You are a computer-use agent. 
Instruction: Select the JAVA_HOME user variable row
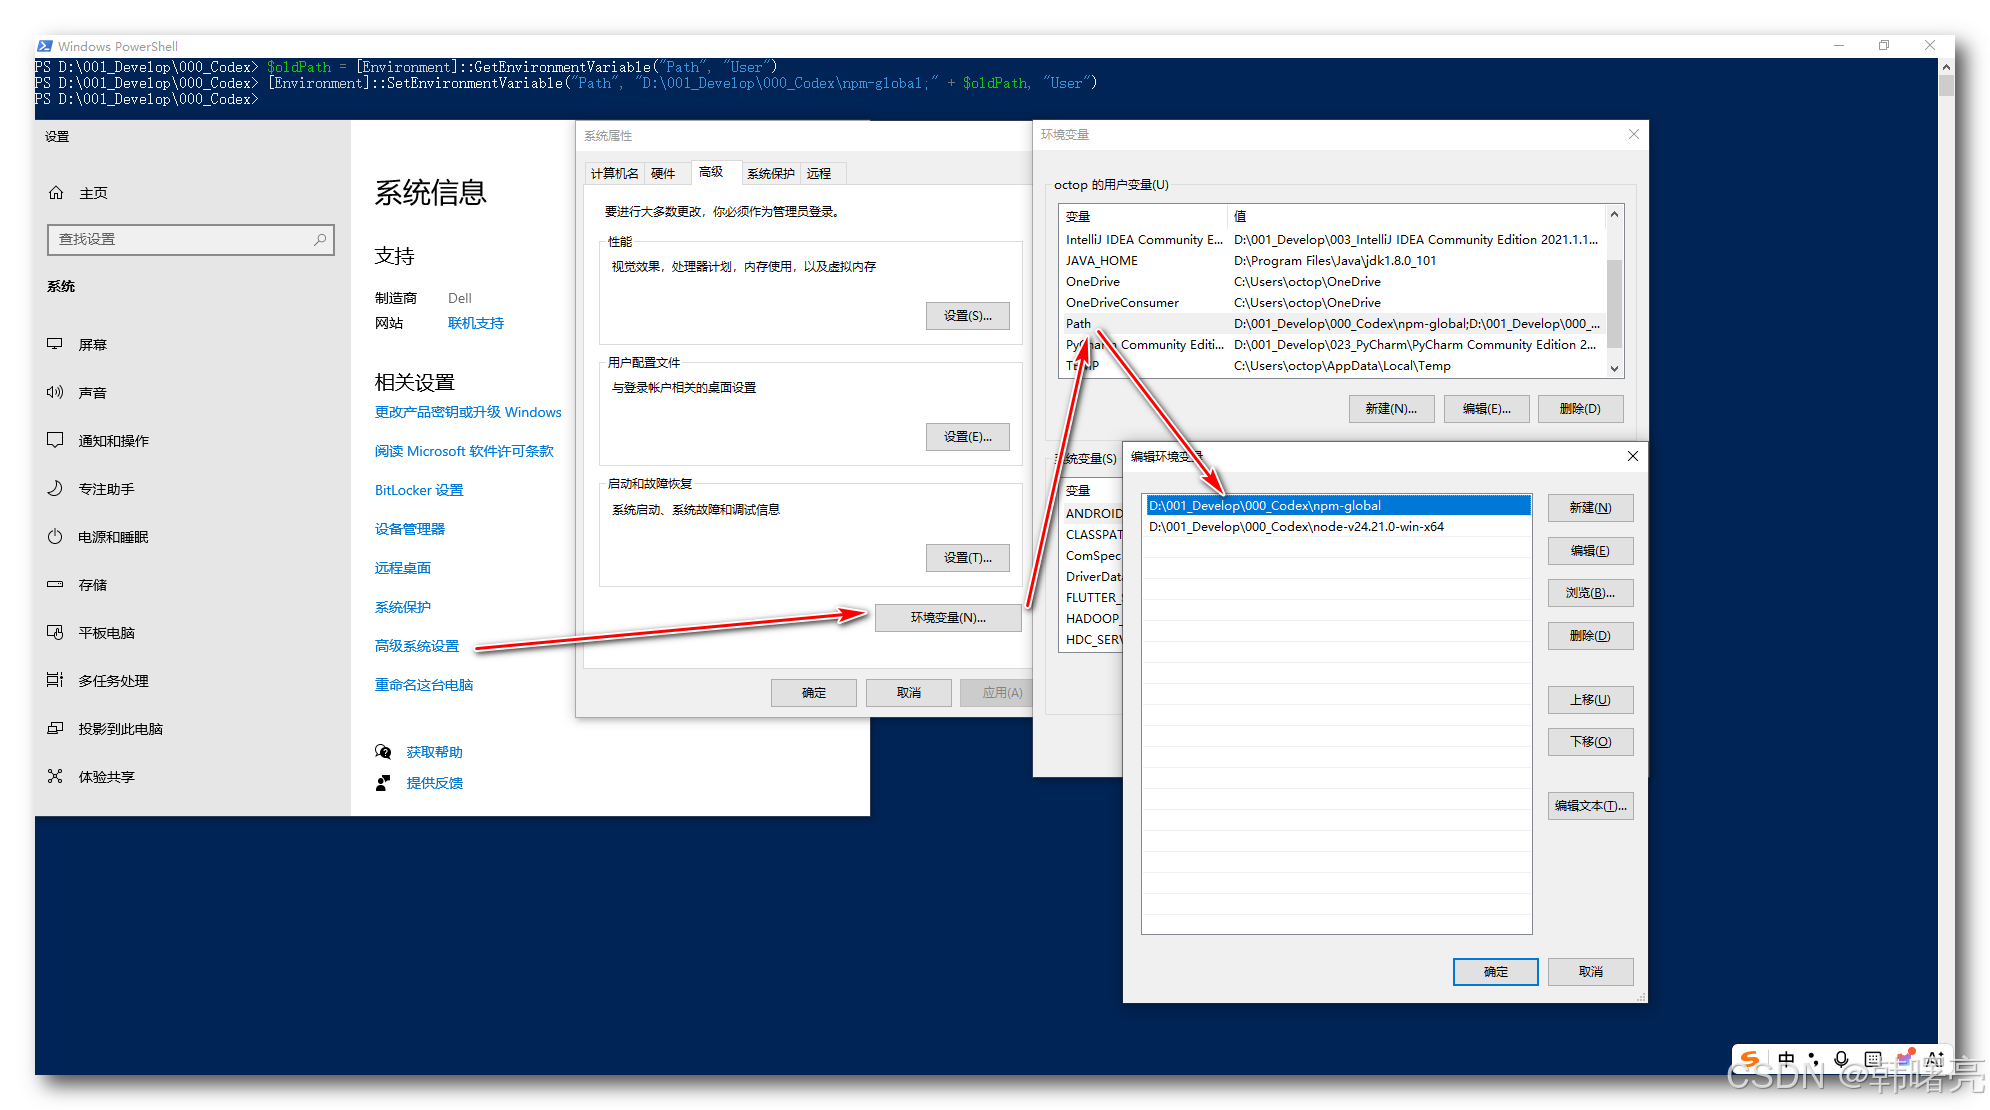click(1332, 261)
